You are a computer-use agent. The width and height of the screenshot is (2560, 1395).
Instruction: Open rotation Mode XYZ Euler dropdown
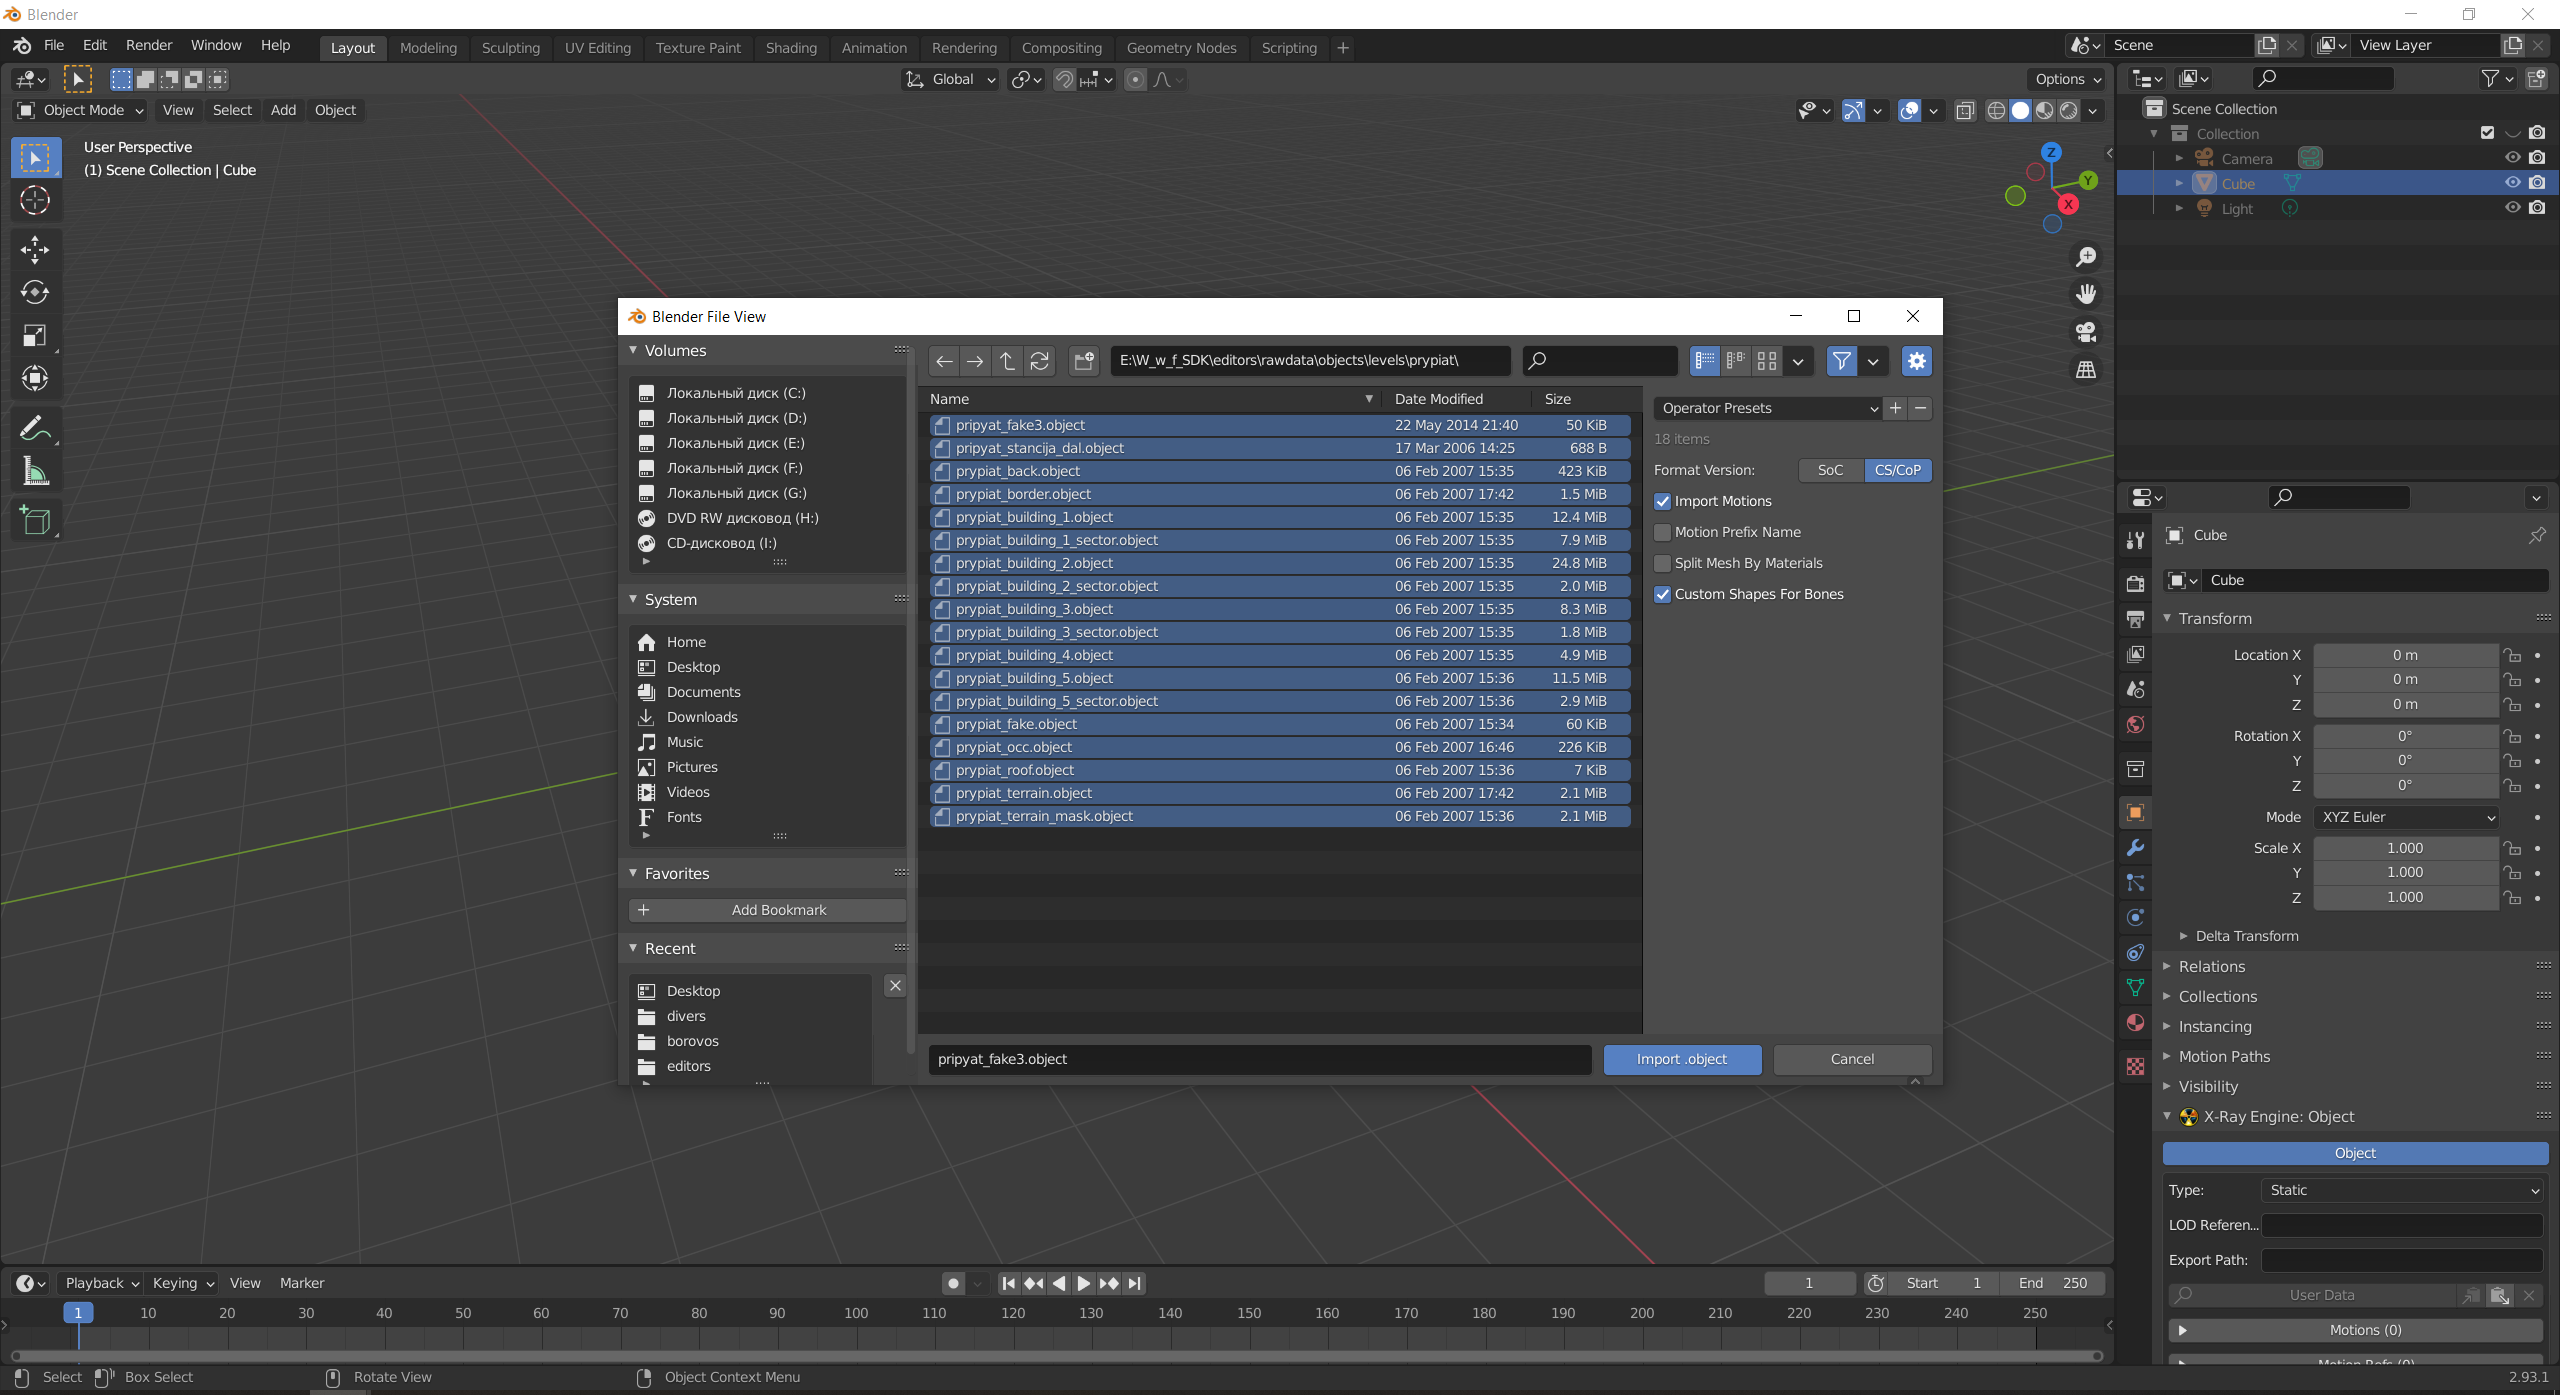pos(2406,817)
